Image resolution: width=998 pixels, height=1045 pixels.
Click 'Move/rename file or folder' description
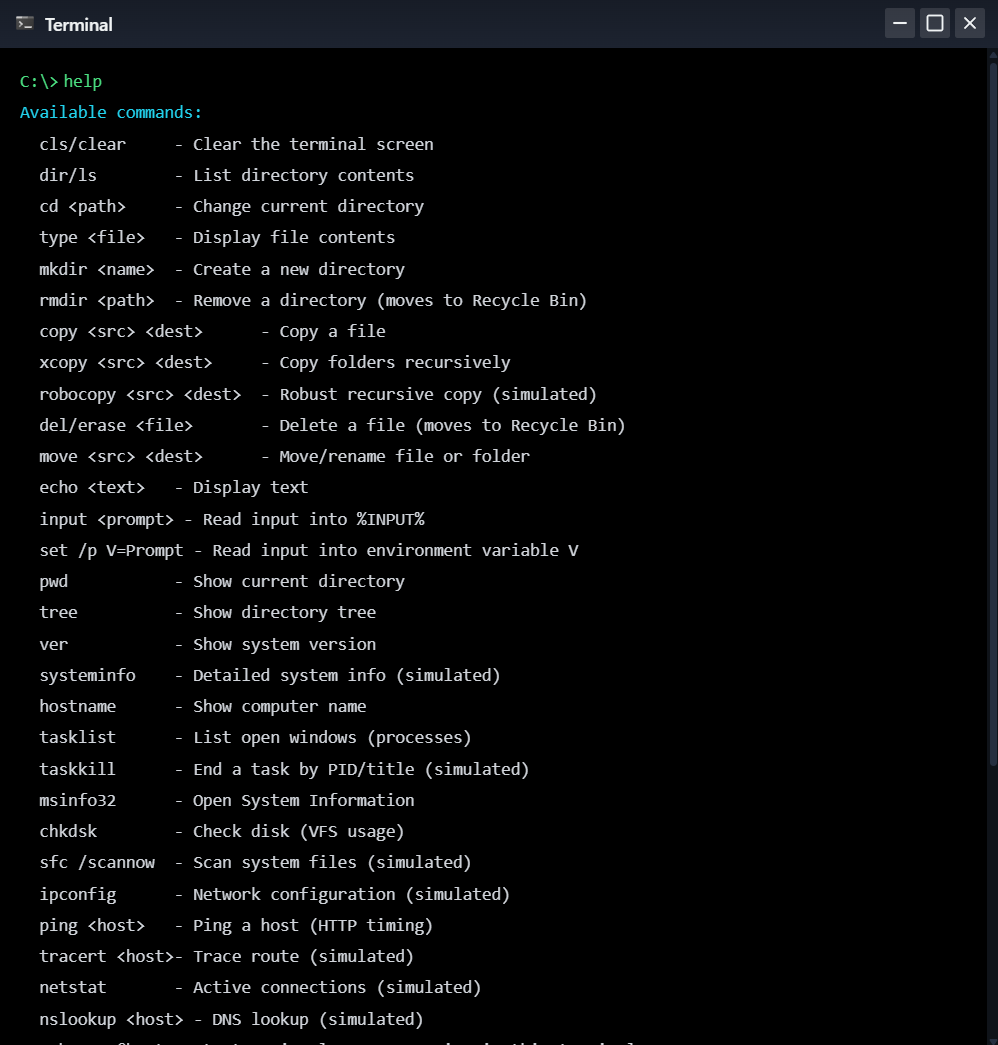tap(405, 457)
